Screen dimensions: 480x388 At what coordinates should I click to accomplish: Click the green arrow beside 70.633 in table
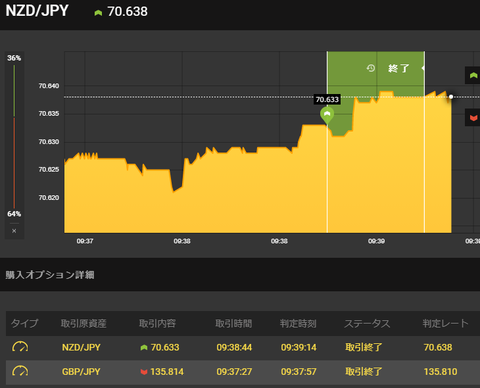point(144,348)
